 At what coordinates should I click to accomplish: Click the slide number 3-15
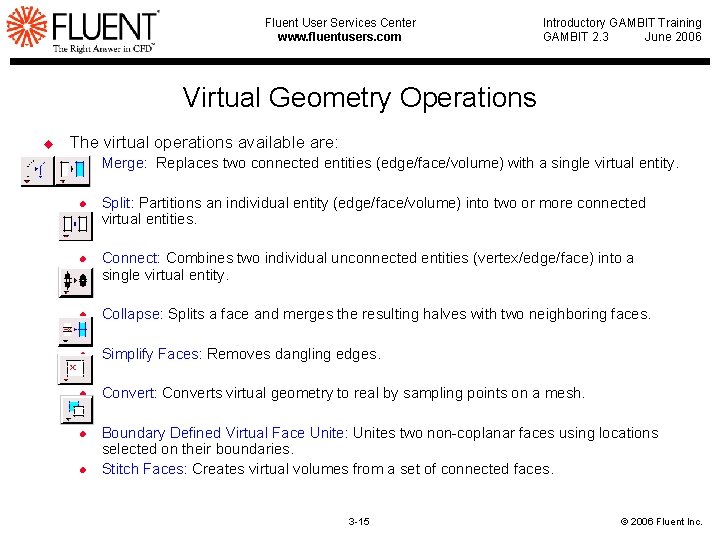point(359,521)
